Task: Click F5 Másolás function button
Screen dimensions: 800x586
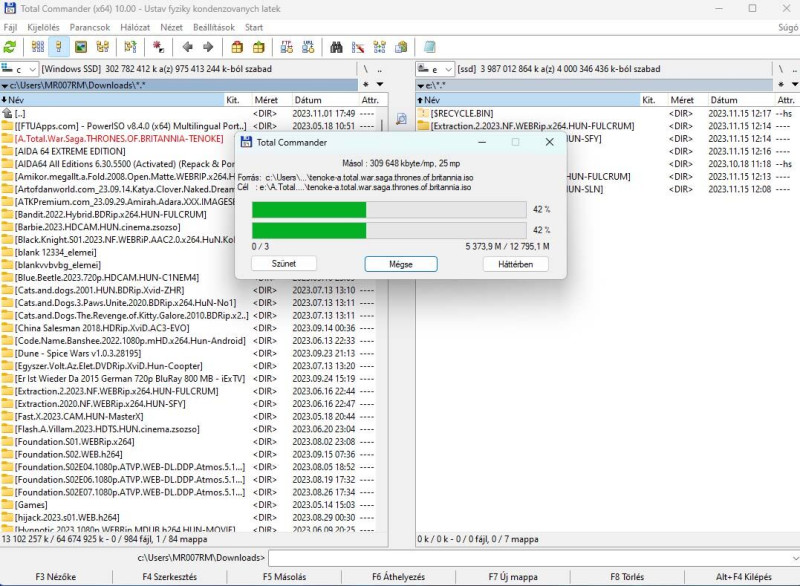Action: (x=284, y=577)
